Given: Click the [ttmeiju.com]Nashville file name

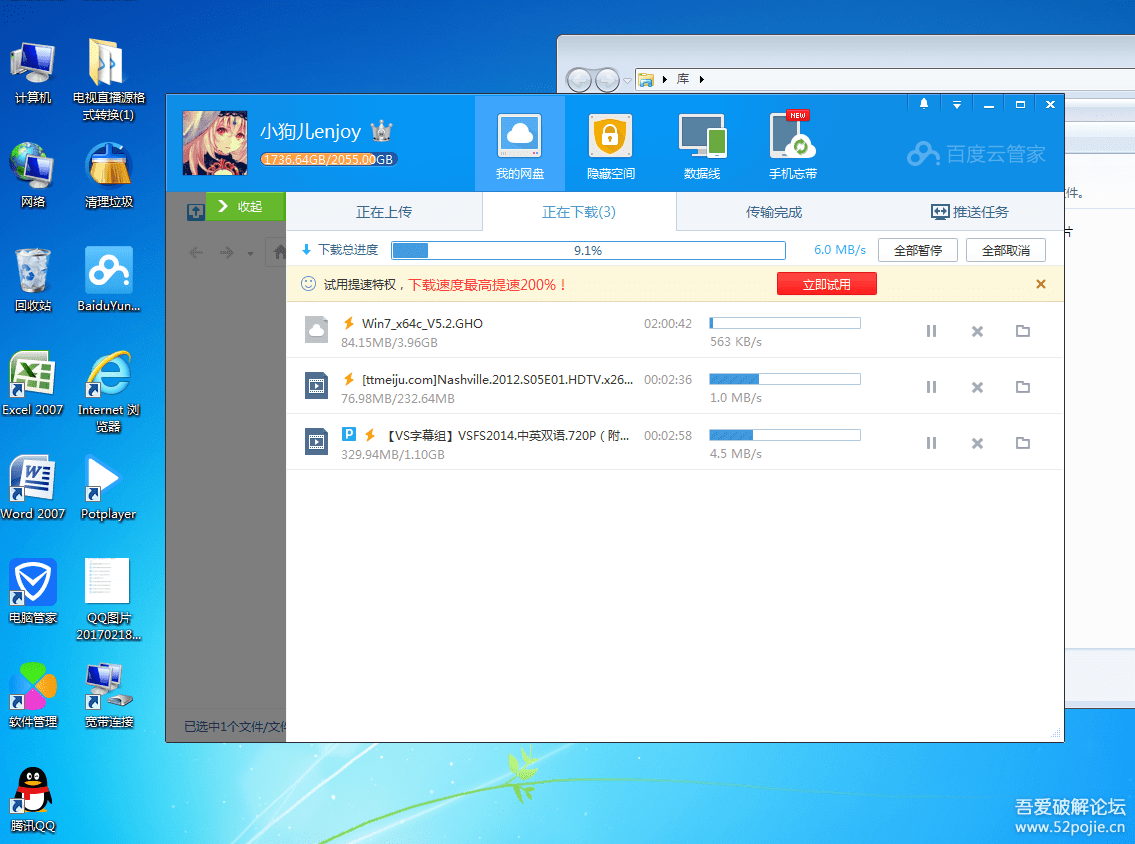Looking at the screenshot, I should click(x=497, y=379).
